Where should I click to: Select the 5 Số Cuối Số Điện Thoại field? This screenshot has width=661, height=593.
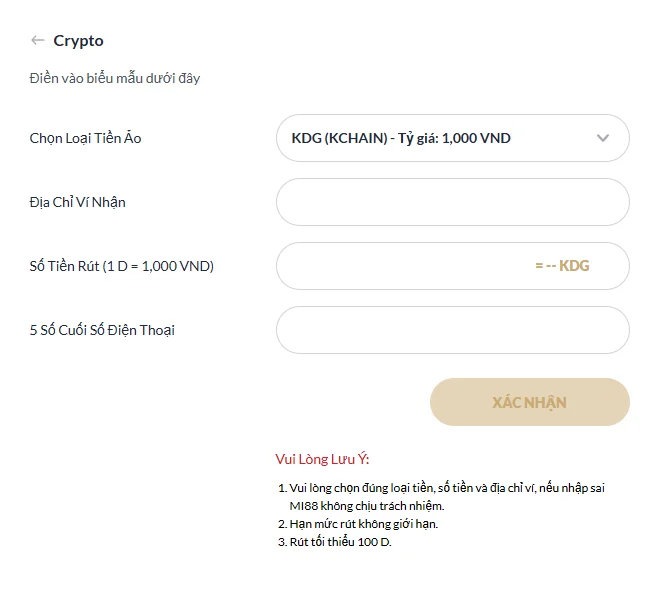pyautogui.click(x=452, y=330)
